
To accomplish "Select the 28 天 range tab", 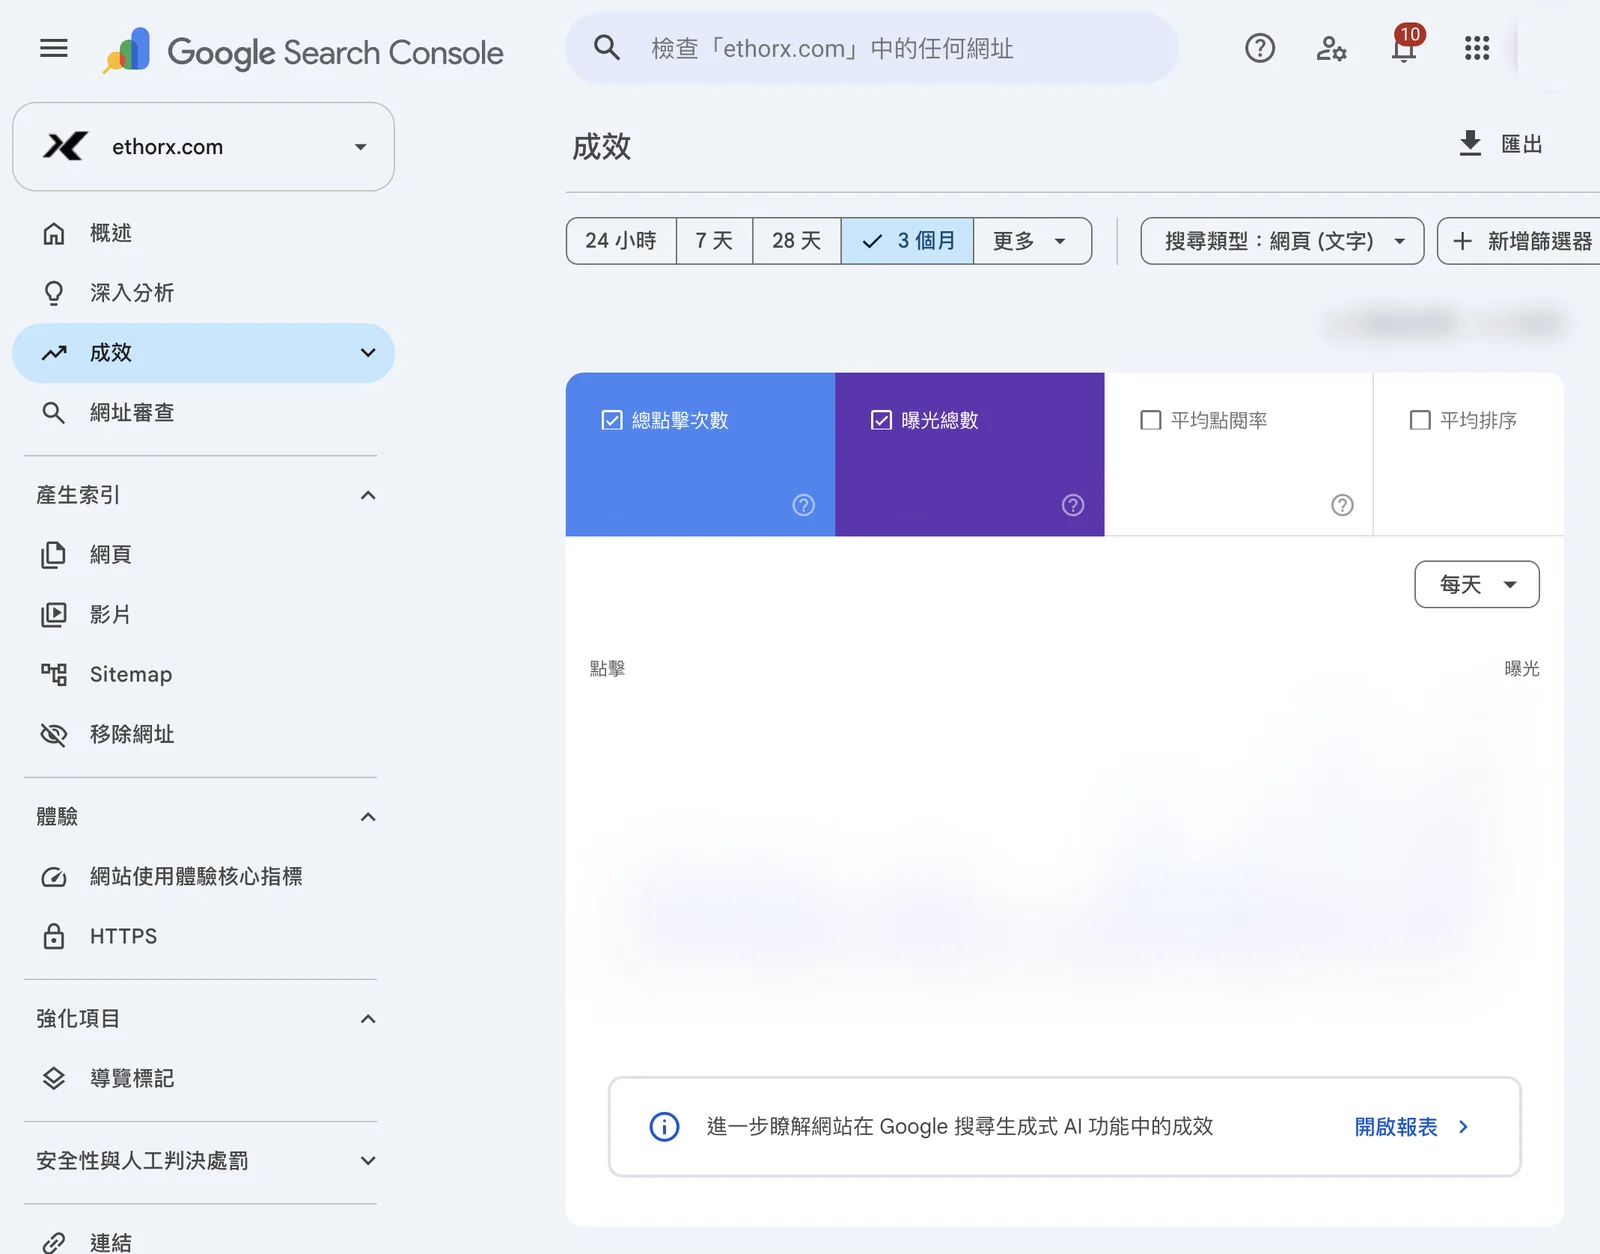I will 796,241.
